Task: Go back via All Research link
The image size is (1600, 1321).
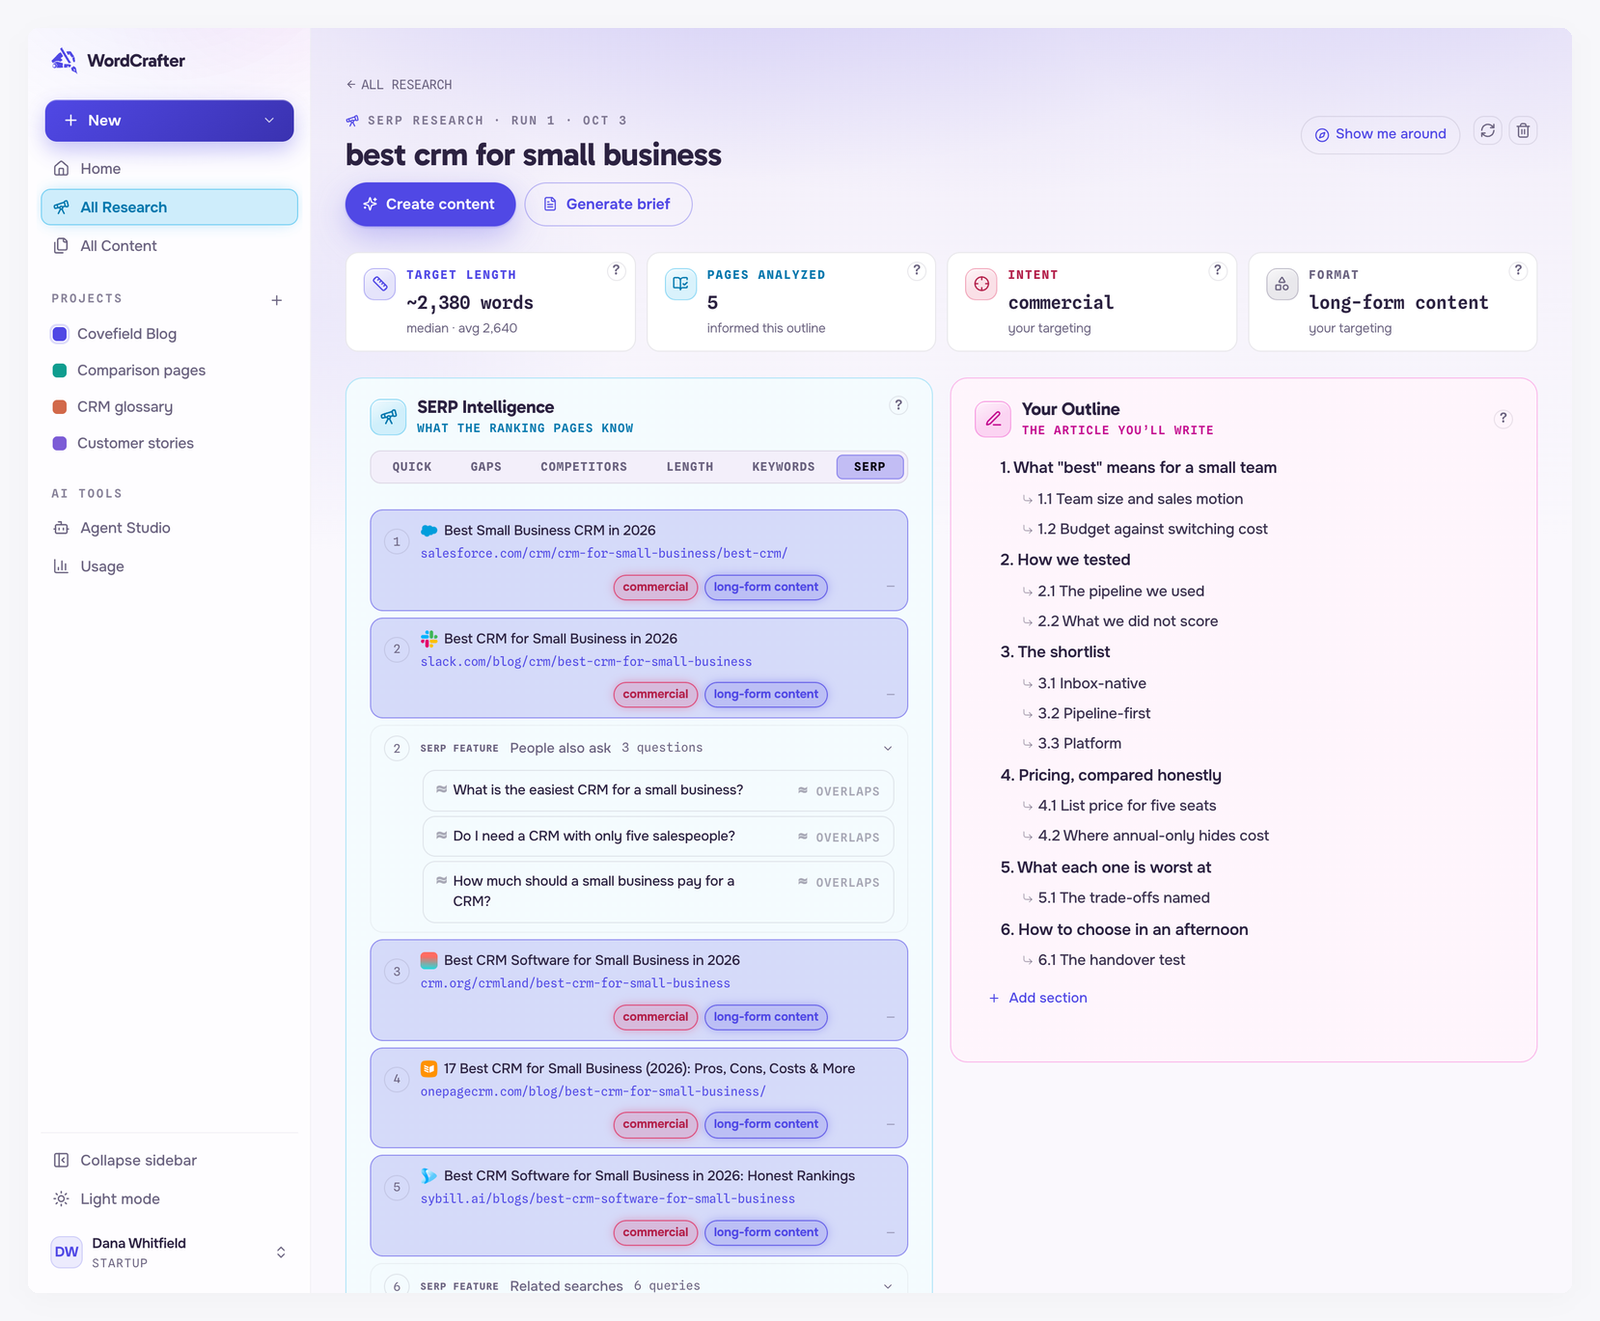Action: (x=399, y=85)
